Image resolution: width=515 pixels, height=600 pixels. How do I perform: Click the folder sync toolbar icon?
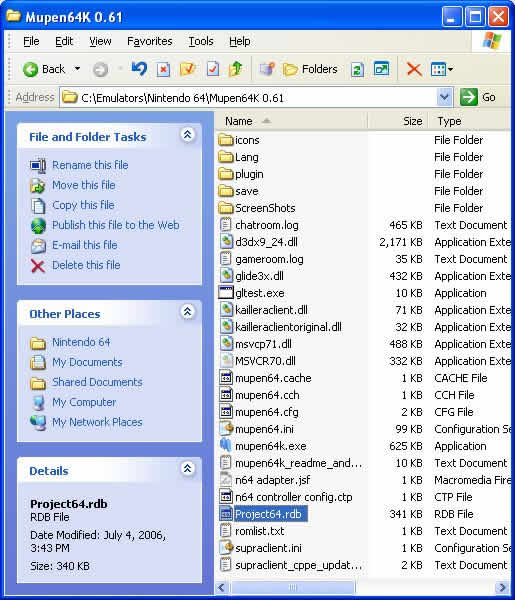pyautogui.click(x=357, y=69)
